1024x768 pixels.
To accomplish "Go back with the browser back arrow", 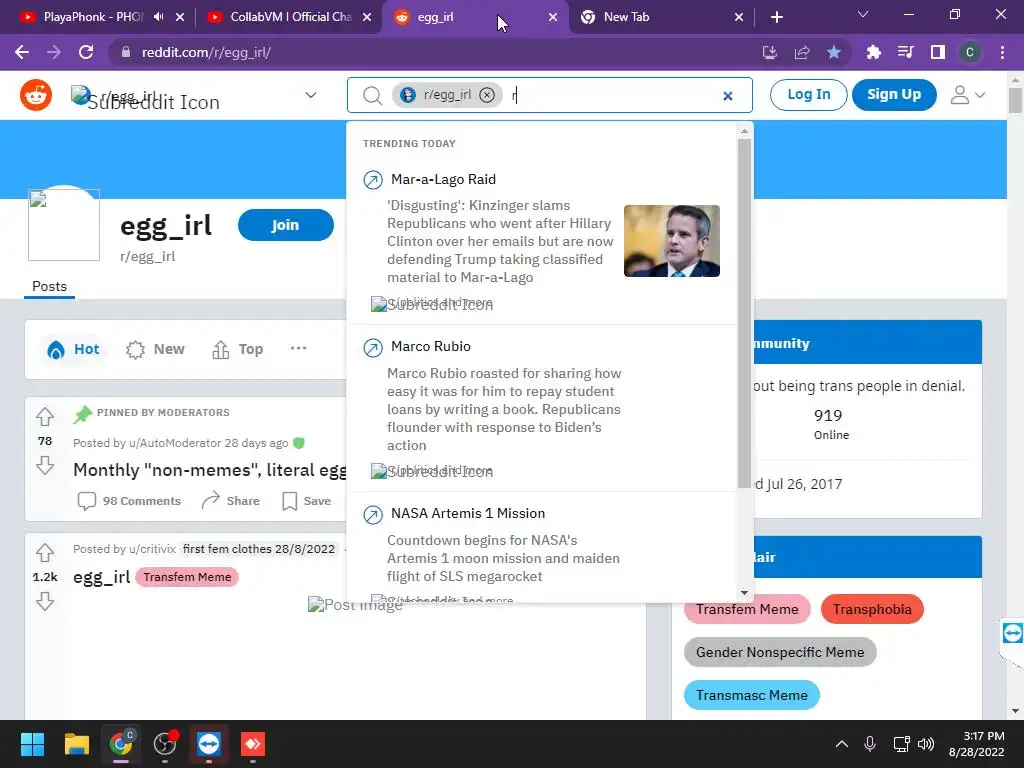I will pyautogui.click(x=22, y=52).
